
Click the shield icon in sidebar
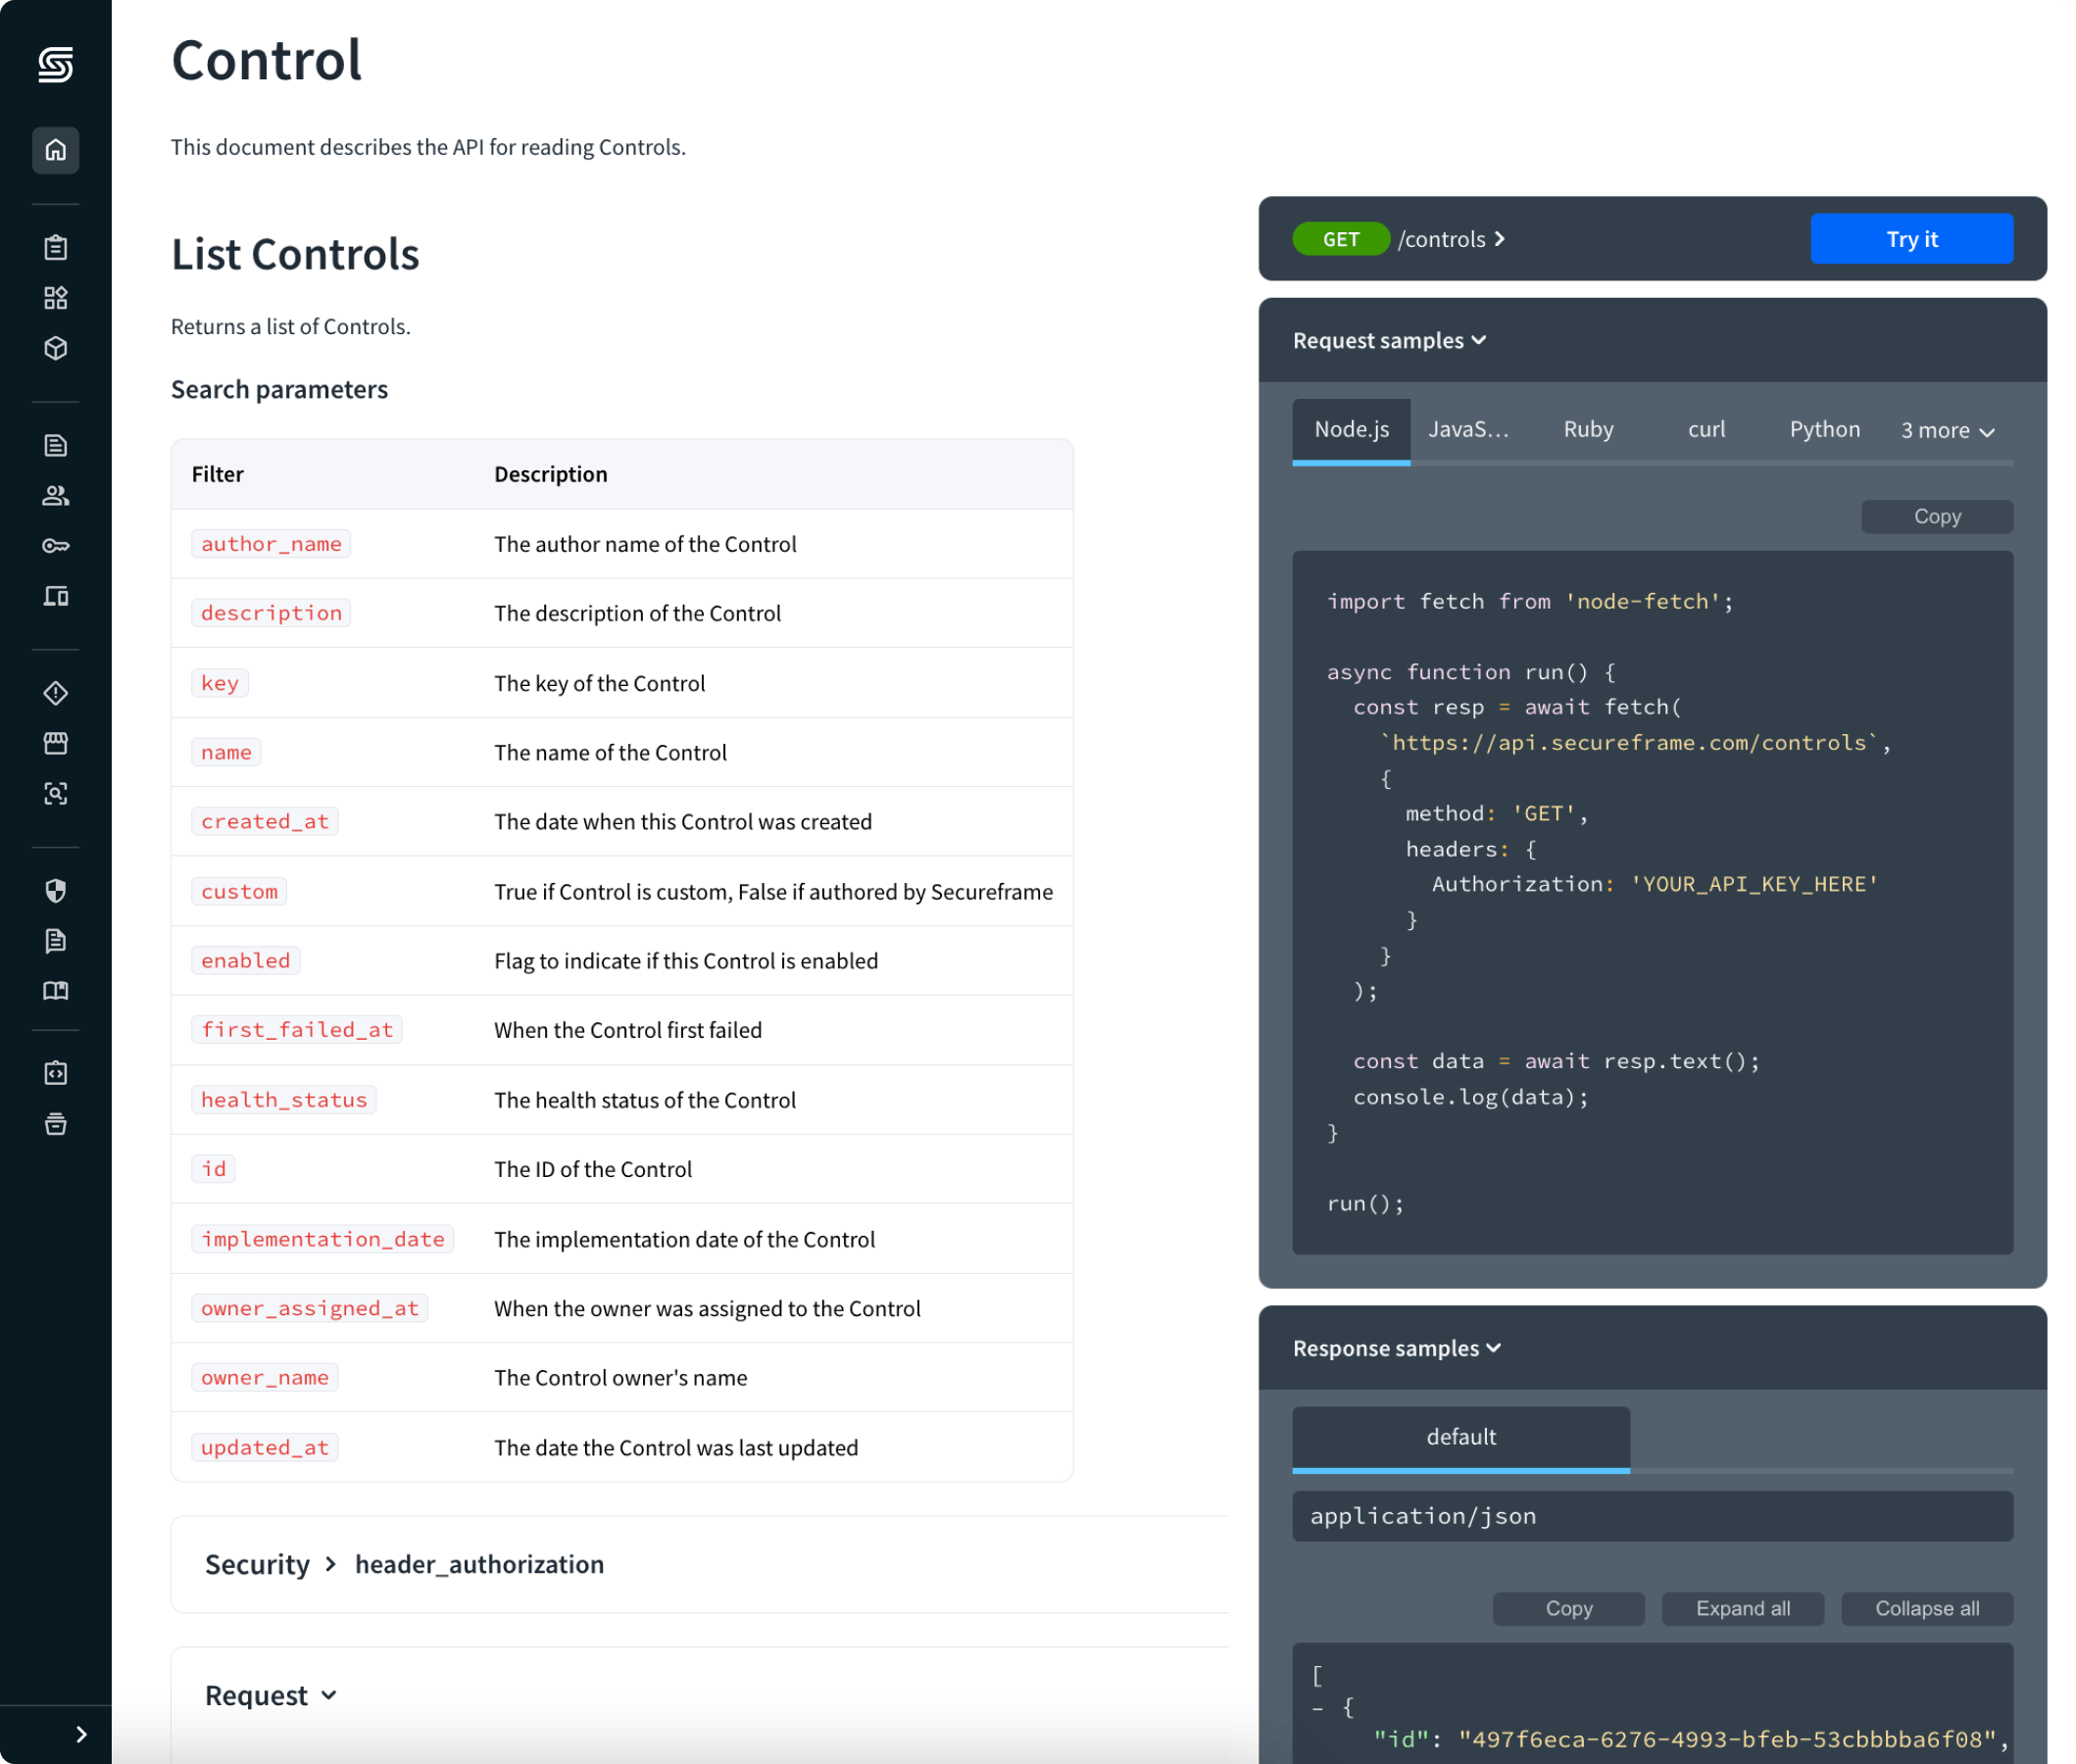coord(56,890)
